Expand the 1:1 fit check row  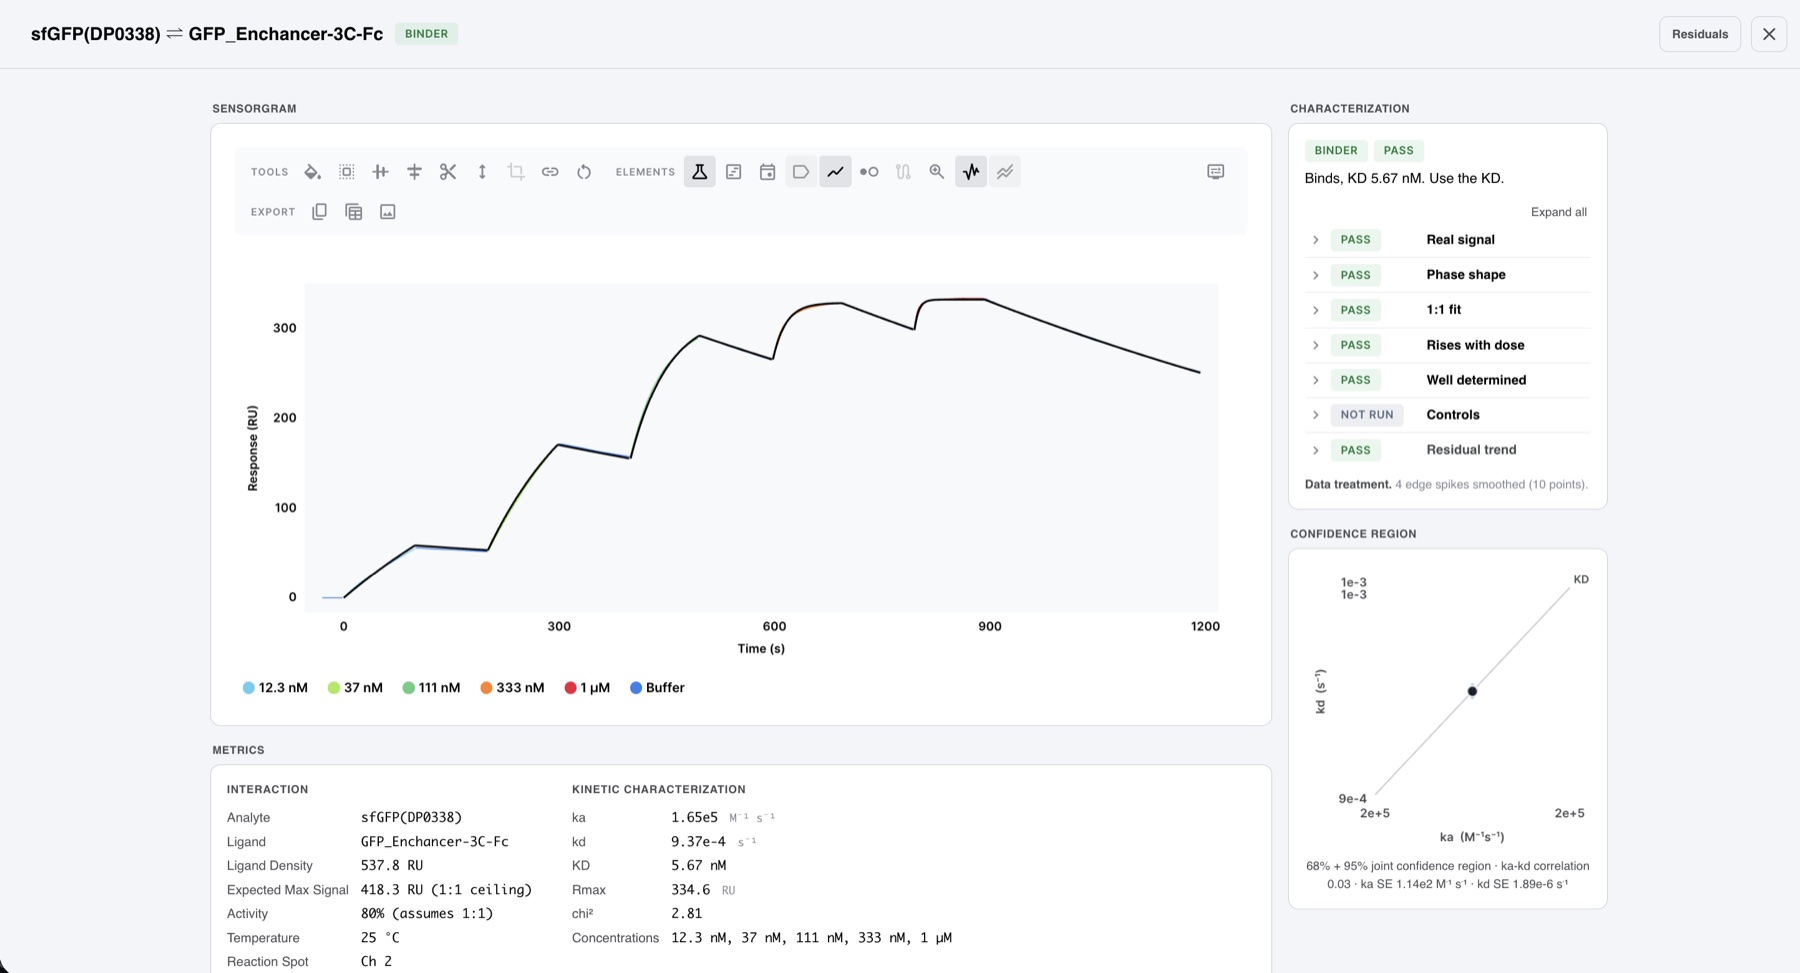[1447, 310]
